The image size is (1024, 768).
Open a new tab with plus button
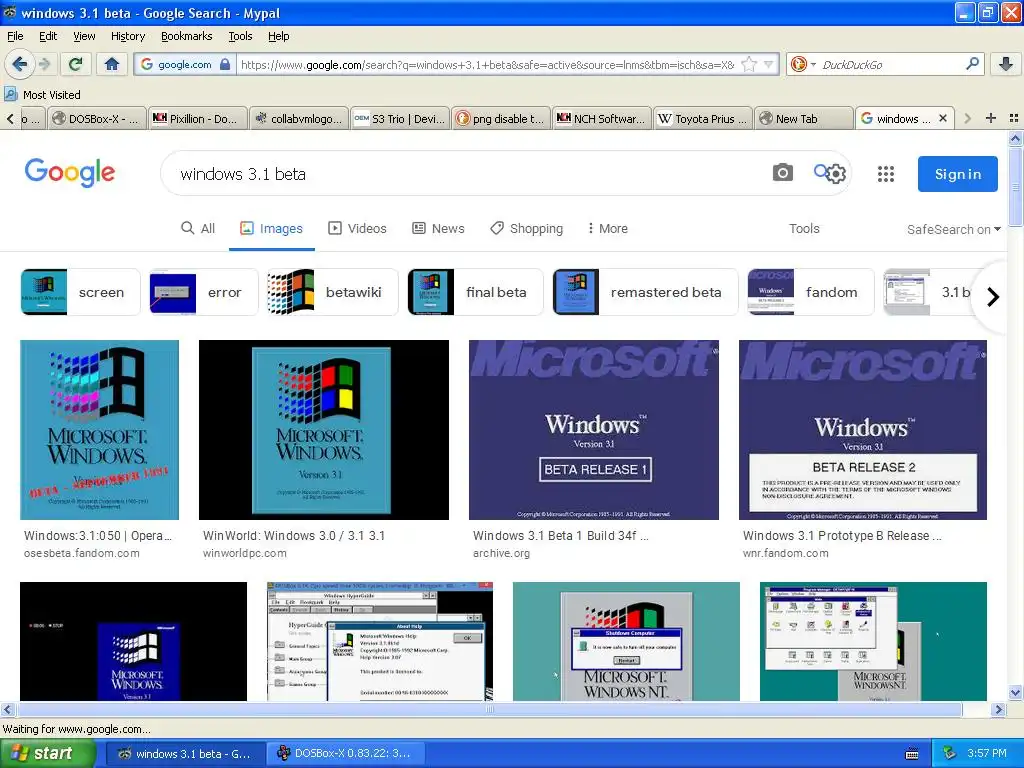[x=991, y=118]
